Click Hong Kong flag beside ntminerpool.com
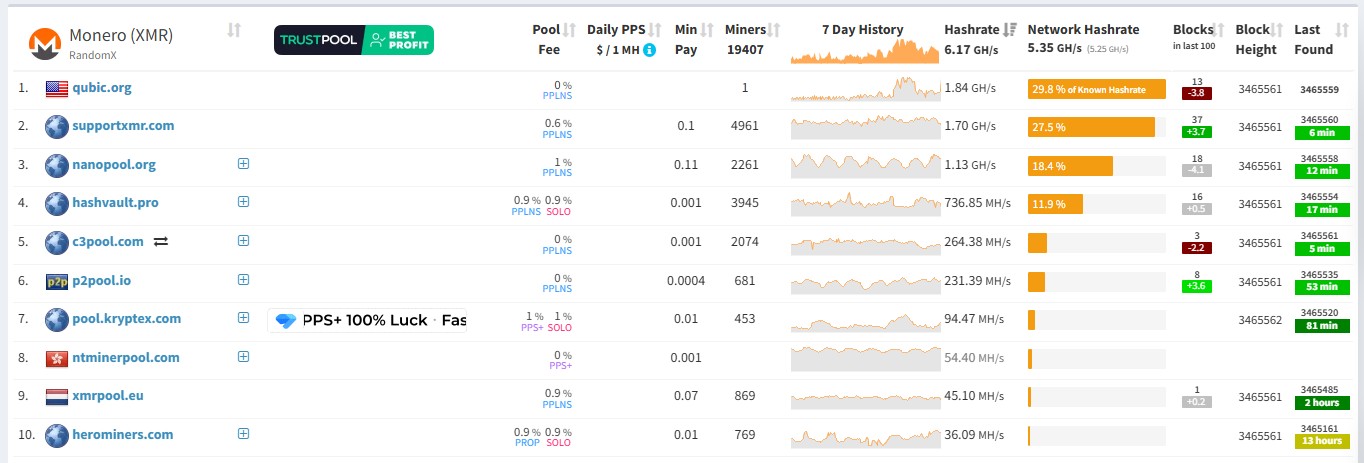The width and height of the screenshot is (1364, 463). pos(56,358)
